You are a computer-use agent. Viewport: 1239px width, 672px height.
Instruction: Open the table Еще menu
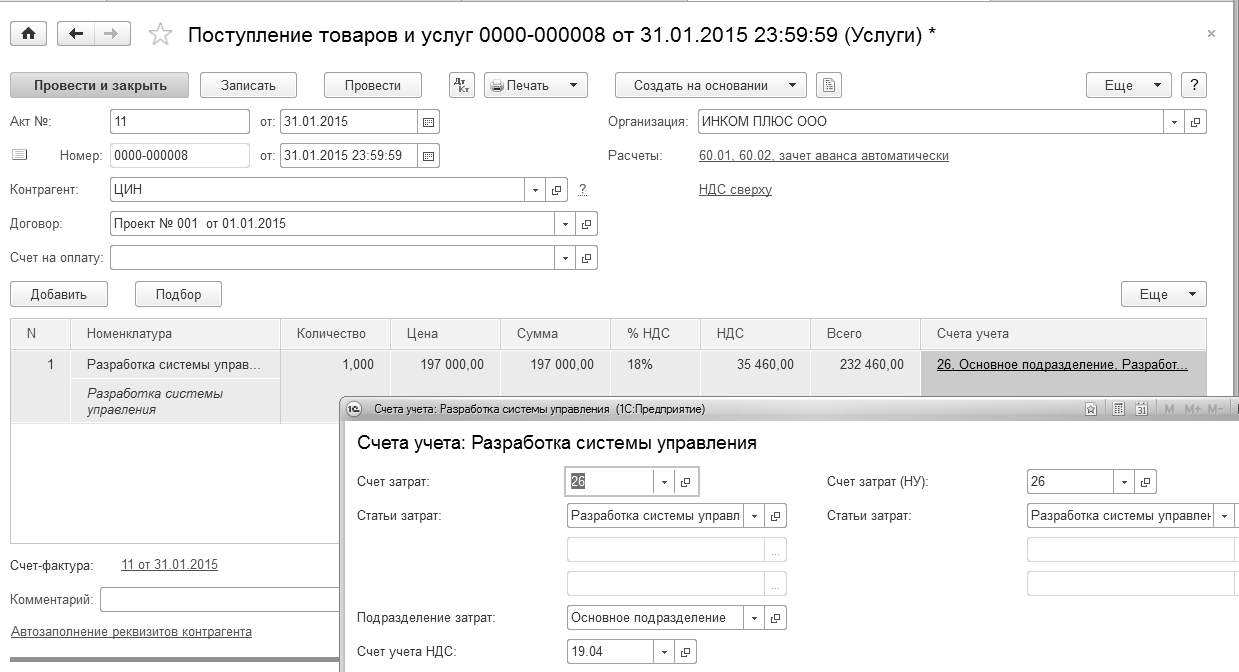(1164, 294)
